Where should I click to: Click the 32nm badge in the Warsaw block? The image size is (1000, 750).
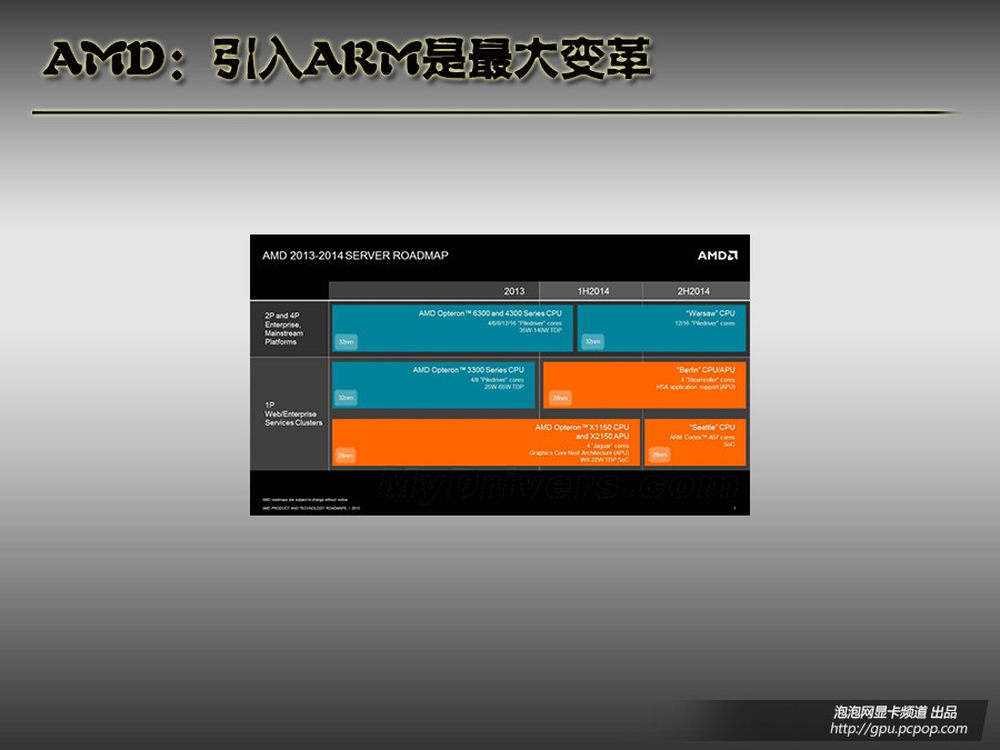point(592,342)
